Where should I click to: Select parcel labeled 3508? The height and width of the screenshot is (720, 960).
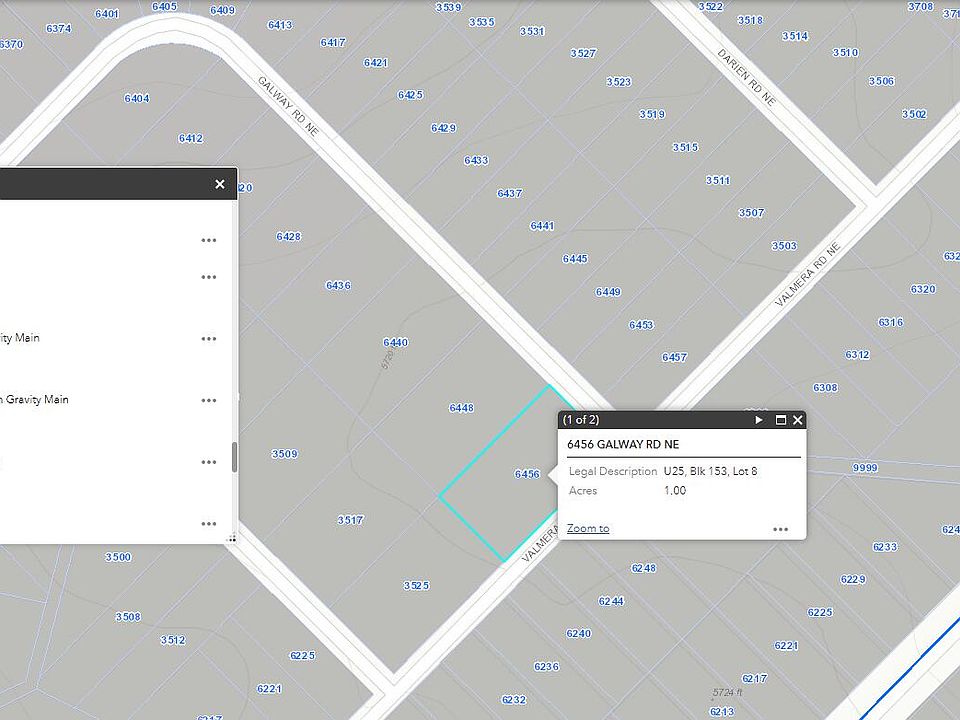(x=128, y=617)
